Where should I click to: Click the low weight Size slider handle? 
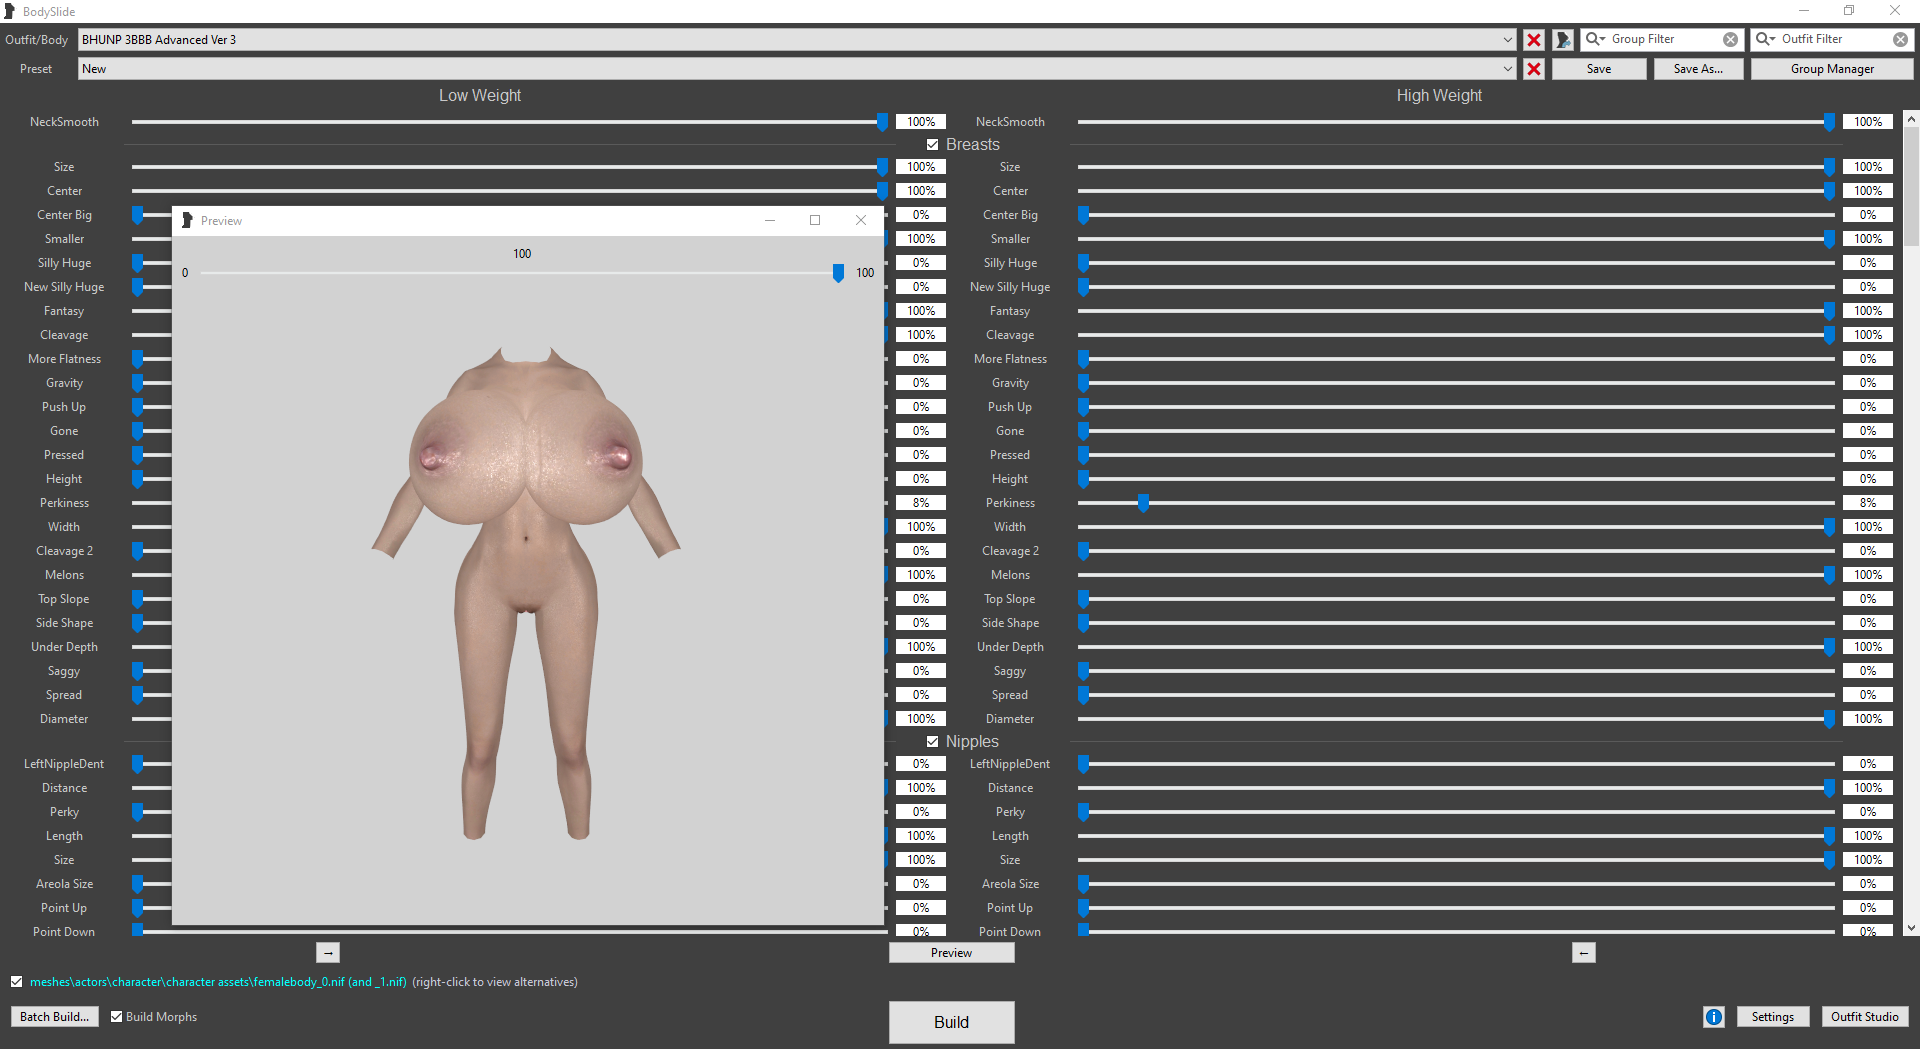(882, 167)
